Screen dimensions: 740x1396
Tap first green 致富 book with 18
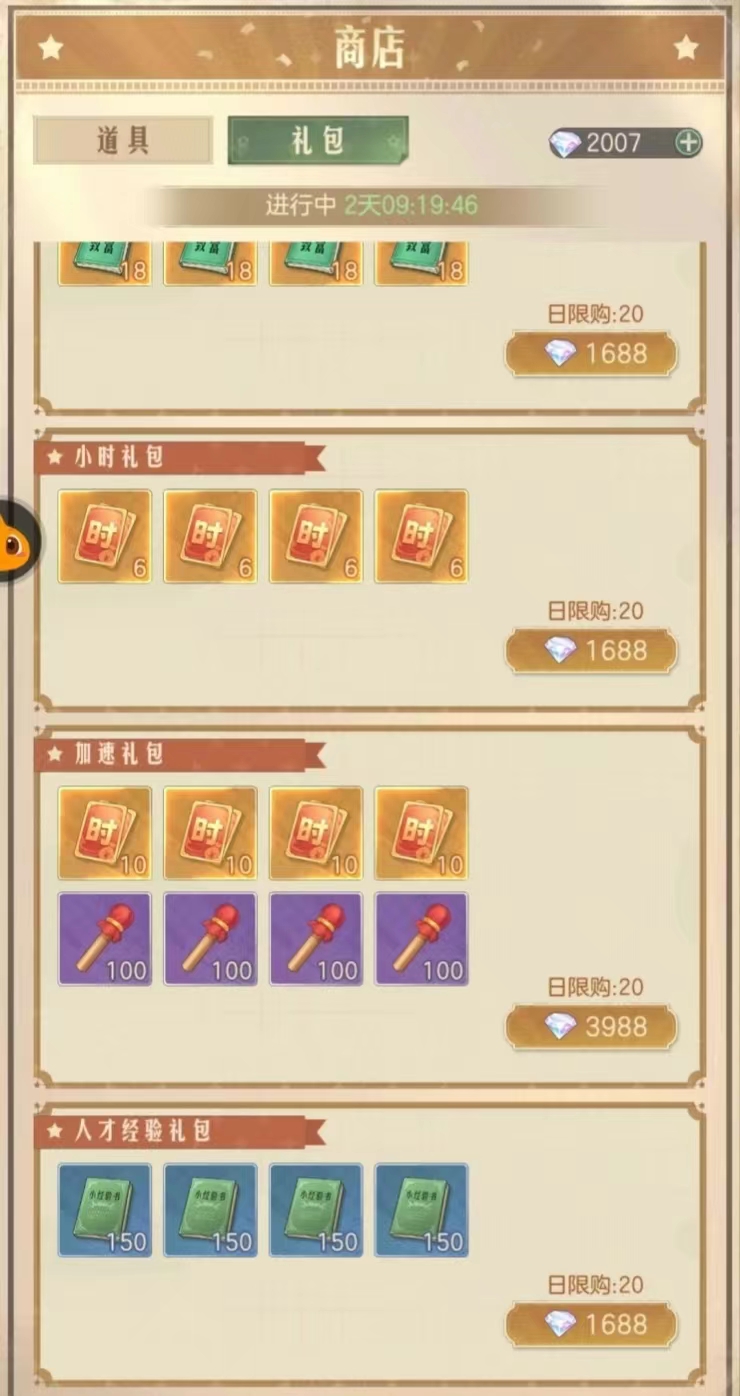click(105, 264)
